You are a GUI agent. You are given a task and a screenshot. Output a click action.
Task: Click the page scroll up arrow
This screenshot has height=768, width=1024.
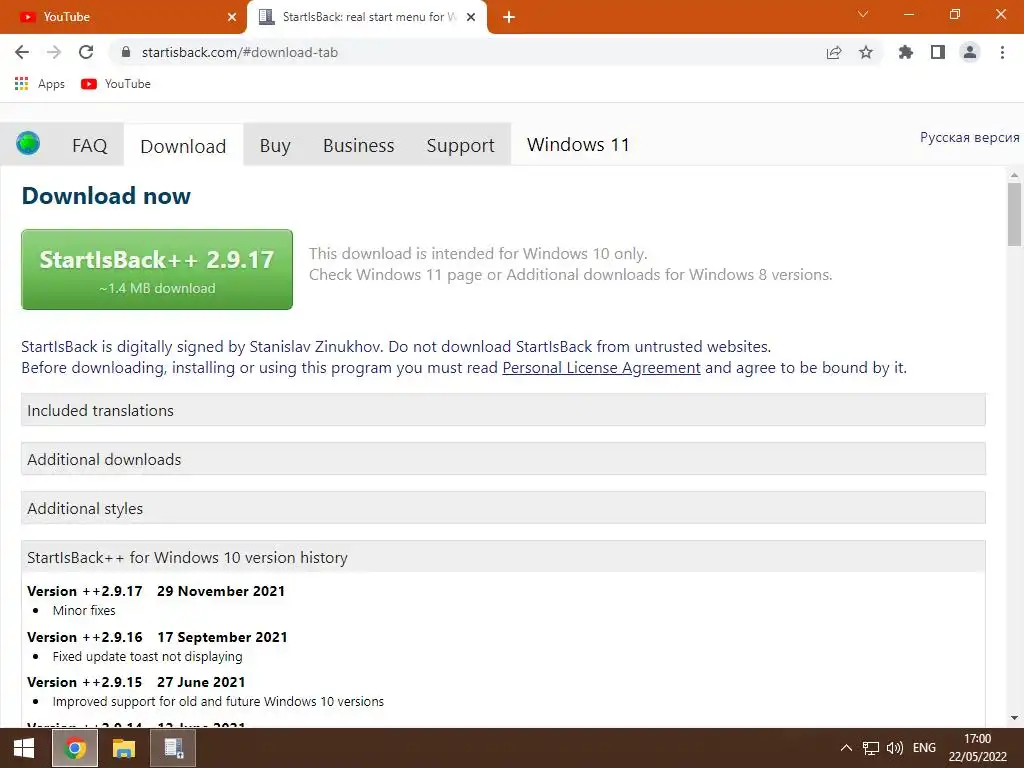[1014, 175]
